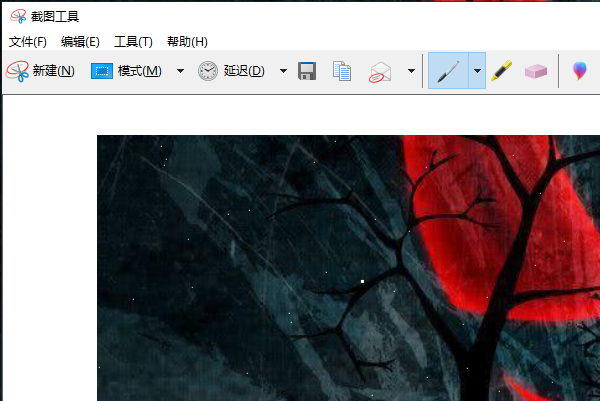Send snip via envelope icon
This screenshot has width=600, height=401.
coord(380,72)
